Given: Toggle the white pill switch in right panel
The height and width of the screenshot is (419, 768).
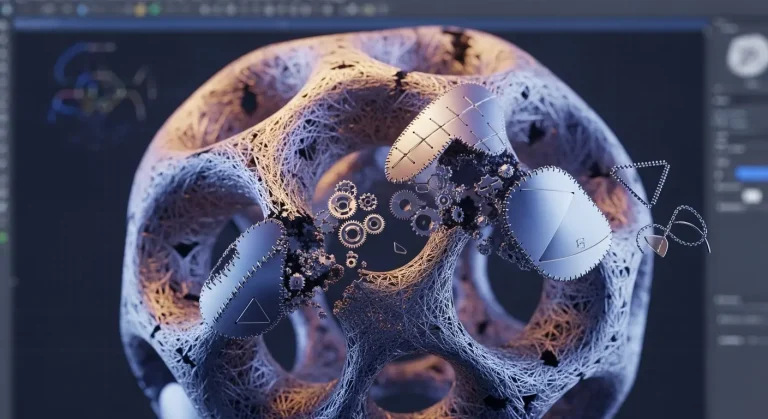Looking at the screenshot, I should coord(752,196).
